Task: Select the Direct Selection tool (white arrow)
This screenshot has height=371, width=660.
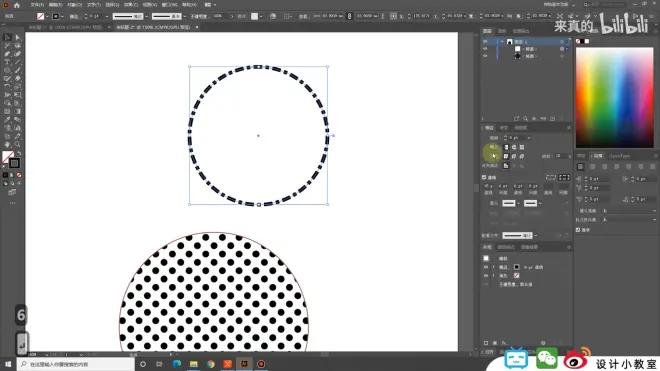Action: pos(18,37)
